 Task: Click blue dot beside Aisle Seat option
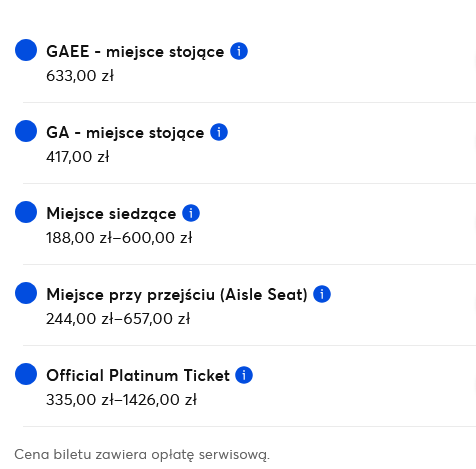click(26, 293)
